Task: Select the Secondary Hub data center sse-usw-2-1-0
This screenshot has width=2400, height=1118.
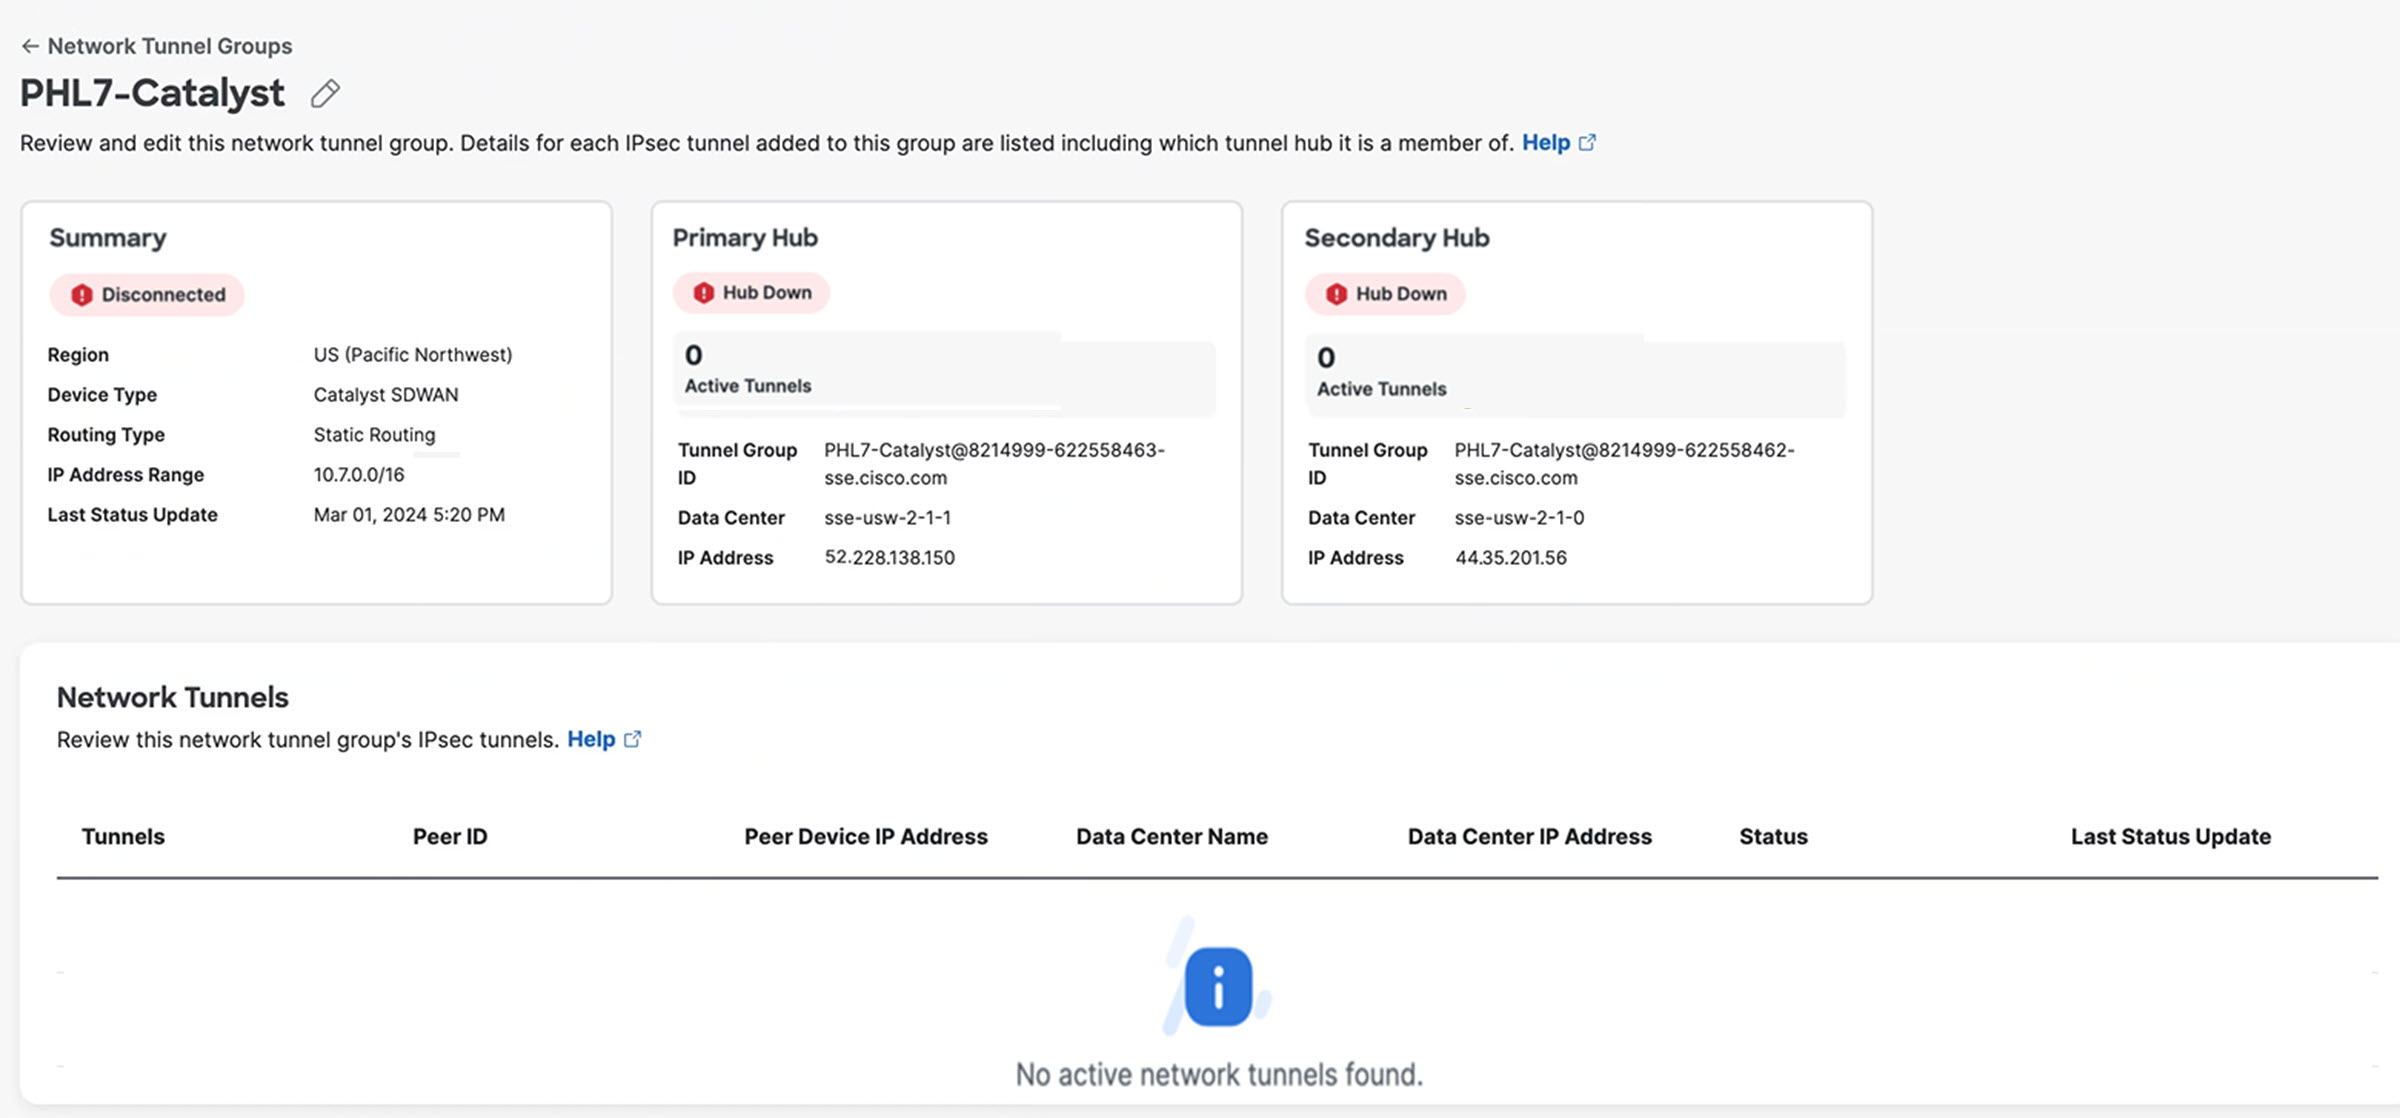Action: tap(1519, 517)
